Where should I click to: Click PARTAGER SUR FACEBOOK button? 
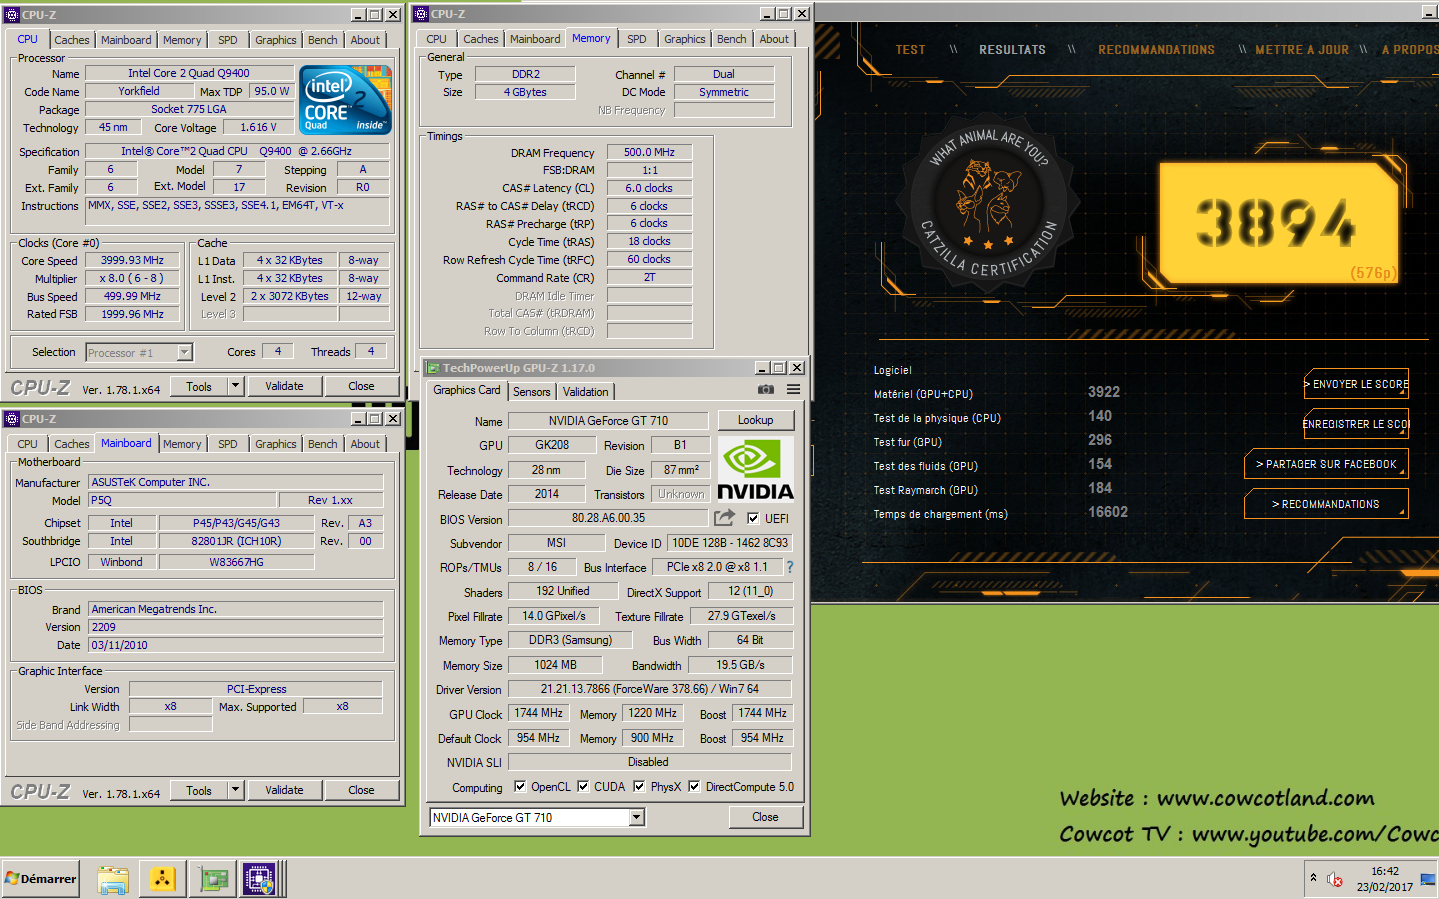click(x=1326, y=464)
